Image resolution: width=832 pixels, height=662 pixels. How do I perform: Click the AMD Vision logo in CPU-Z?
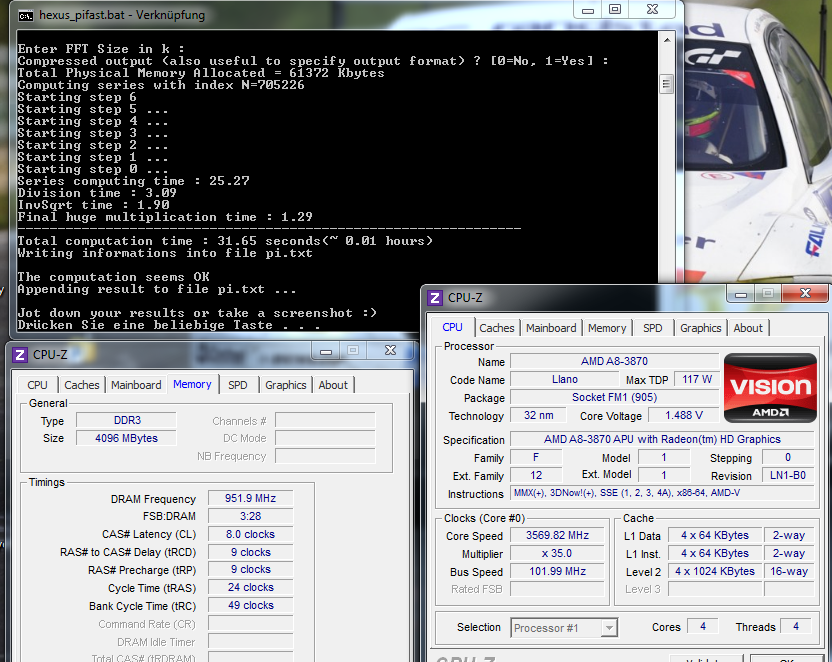click(770, 388)
